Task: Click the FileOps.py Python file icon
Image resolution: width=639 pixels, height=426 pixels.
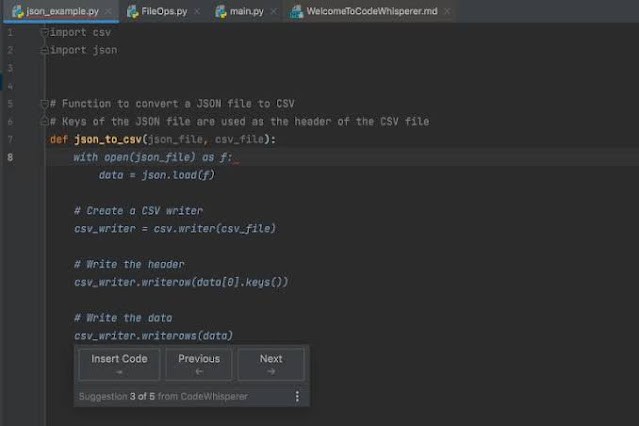Action: [x=131, y=11]
